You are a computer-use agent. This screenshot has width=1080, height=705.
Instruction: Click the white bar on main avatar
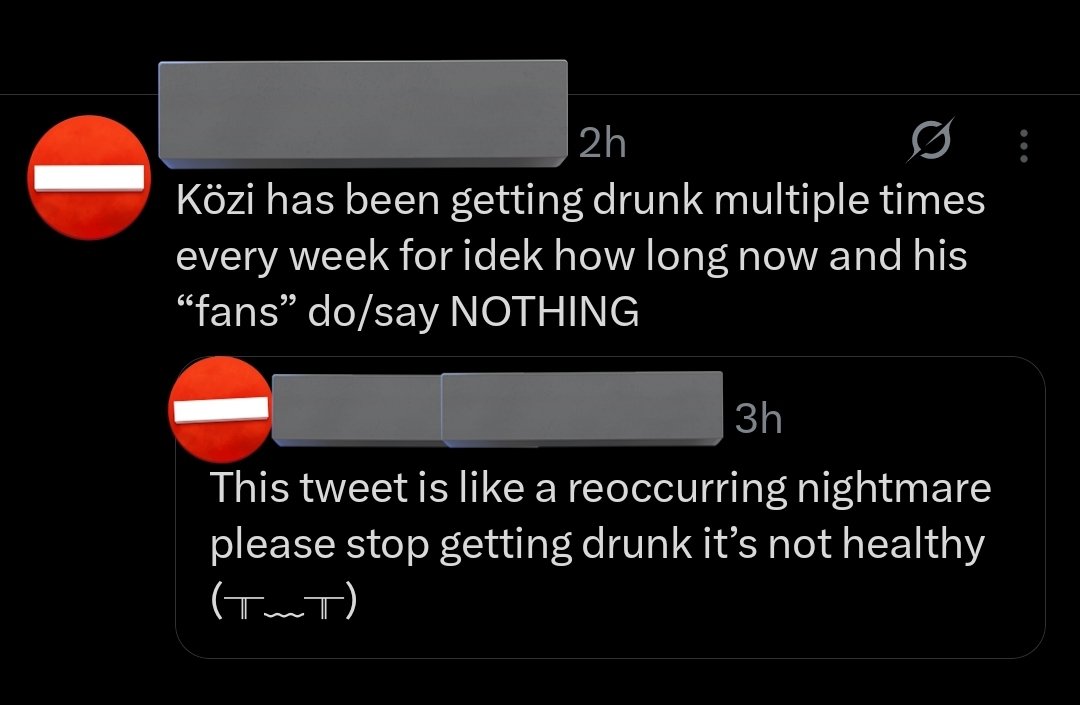[90, 178]
